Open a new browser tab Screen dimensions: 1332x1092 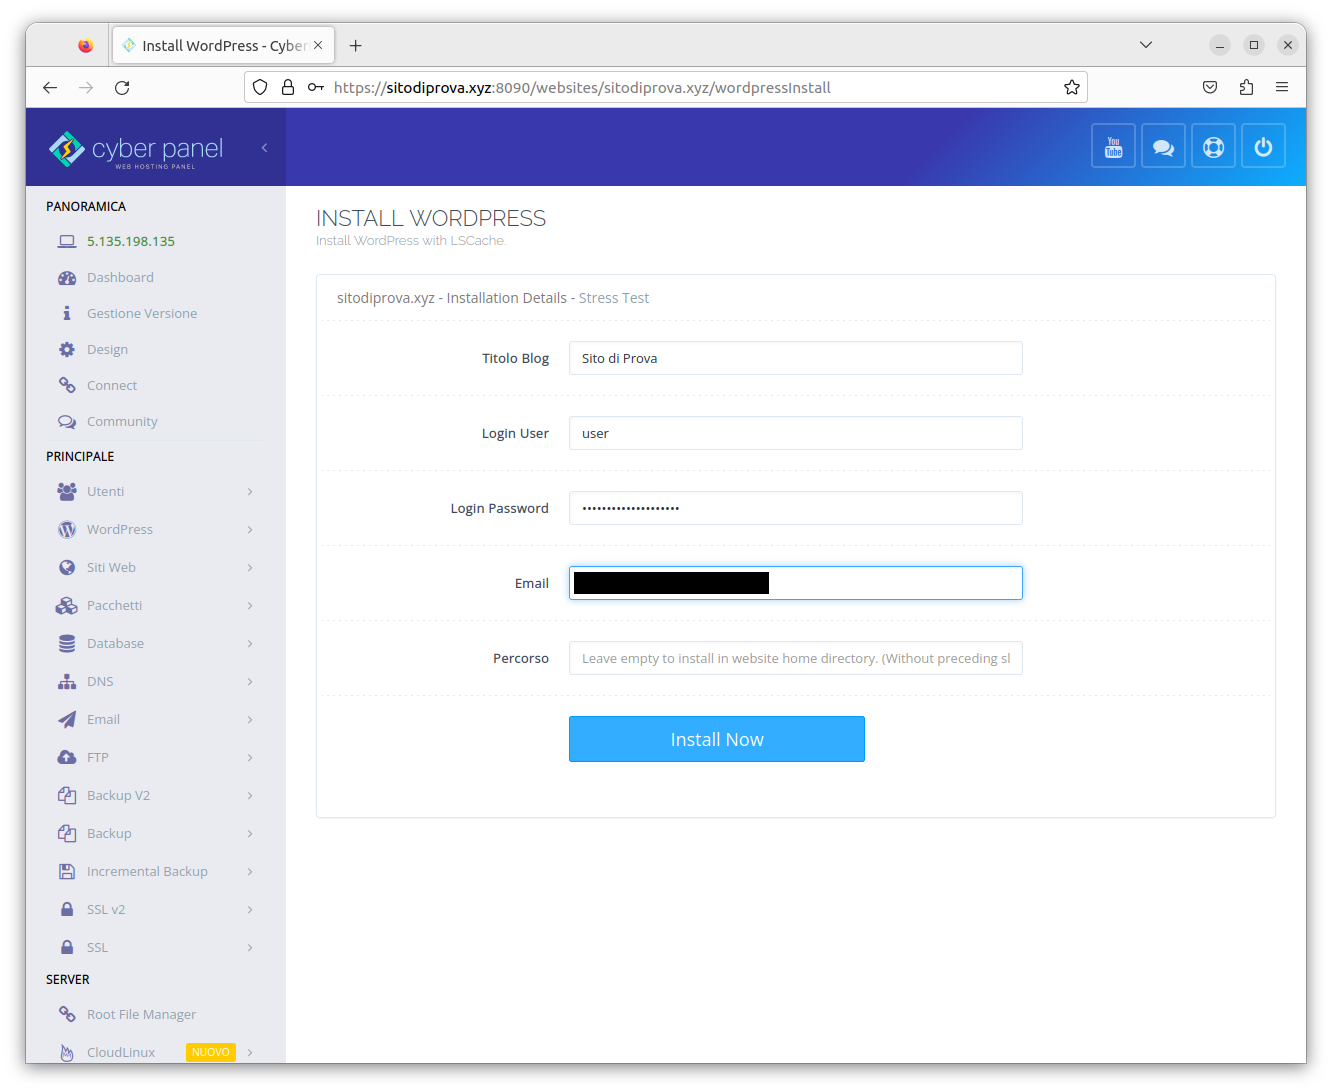coord(355,46)
